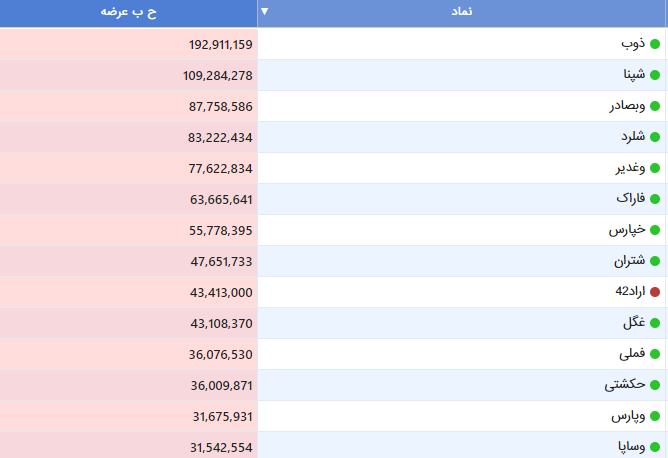Viewport: 668px width, 458px height.
Task: Open the وغدیر symbol link
Action: point(630,168)
